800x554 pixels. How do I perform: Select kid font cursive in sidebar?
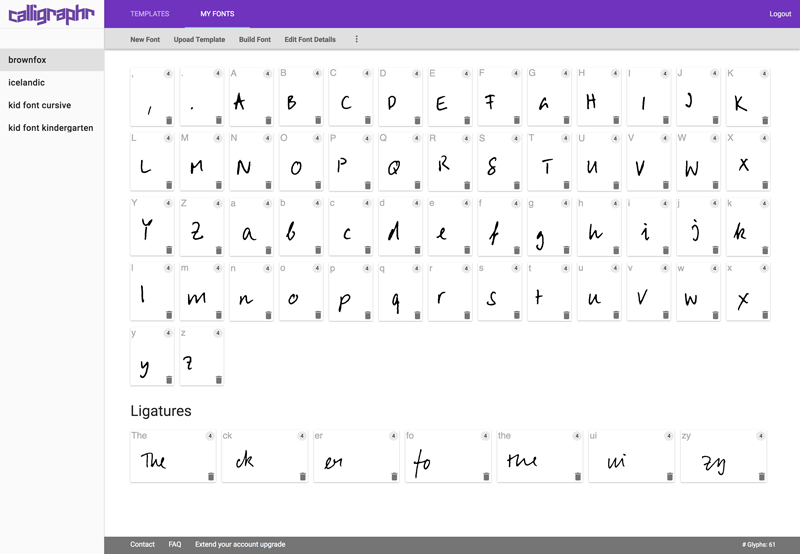click(x=39, y=105)
